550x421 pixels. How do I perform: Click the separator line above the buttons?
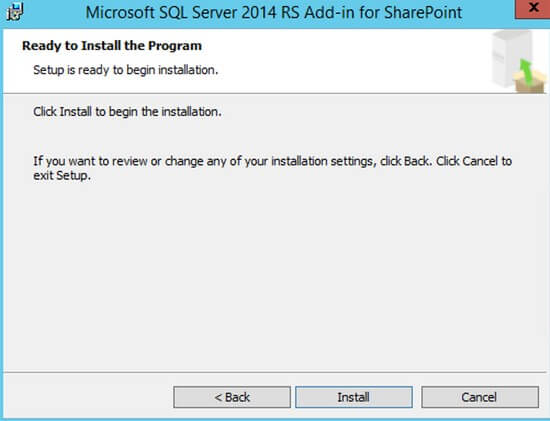click(275, 372)
